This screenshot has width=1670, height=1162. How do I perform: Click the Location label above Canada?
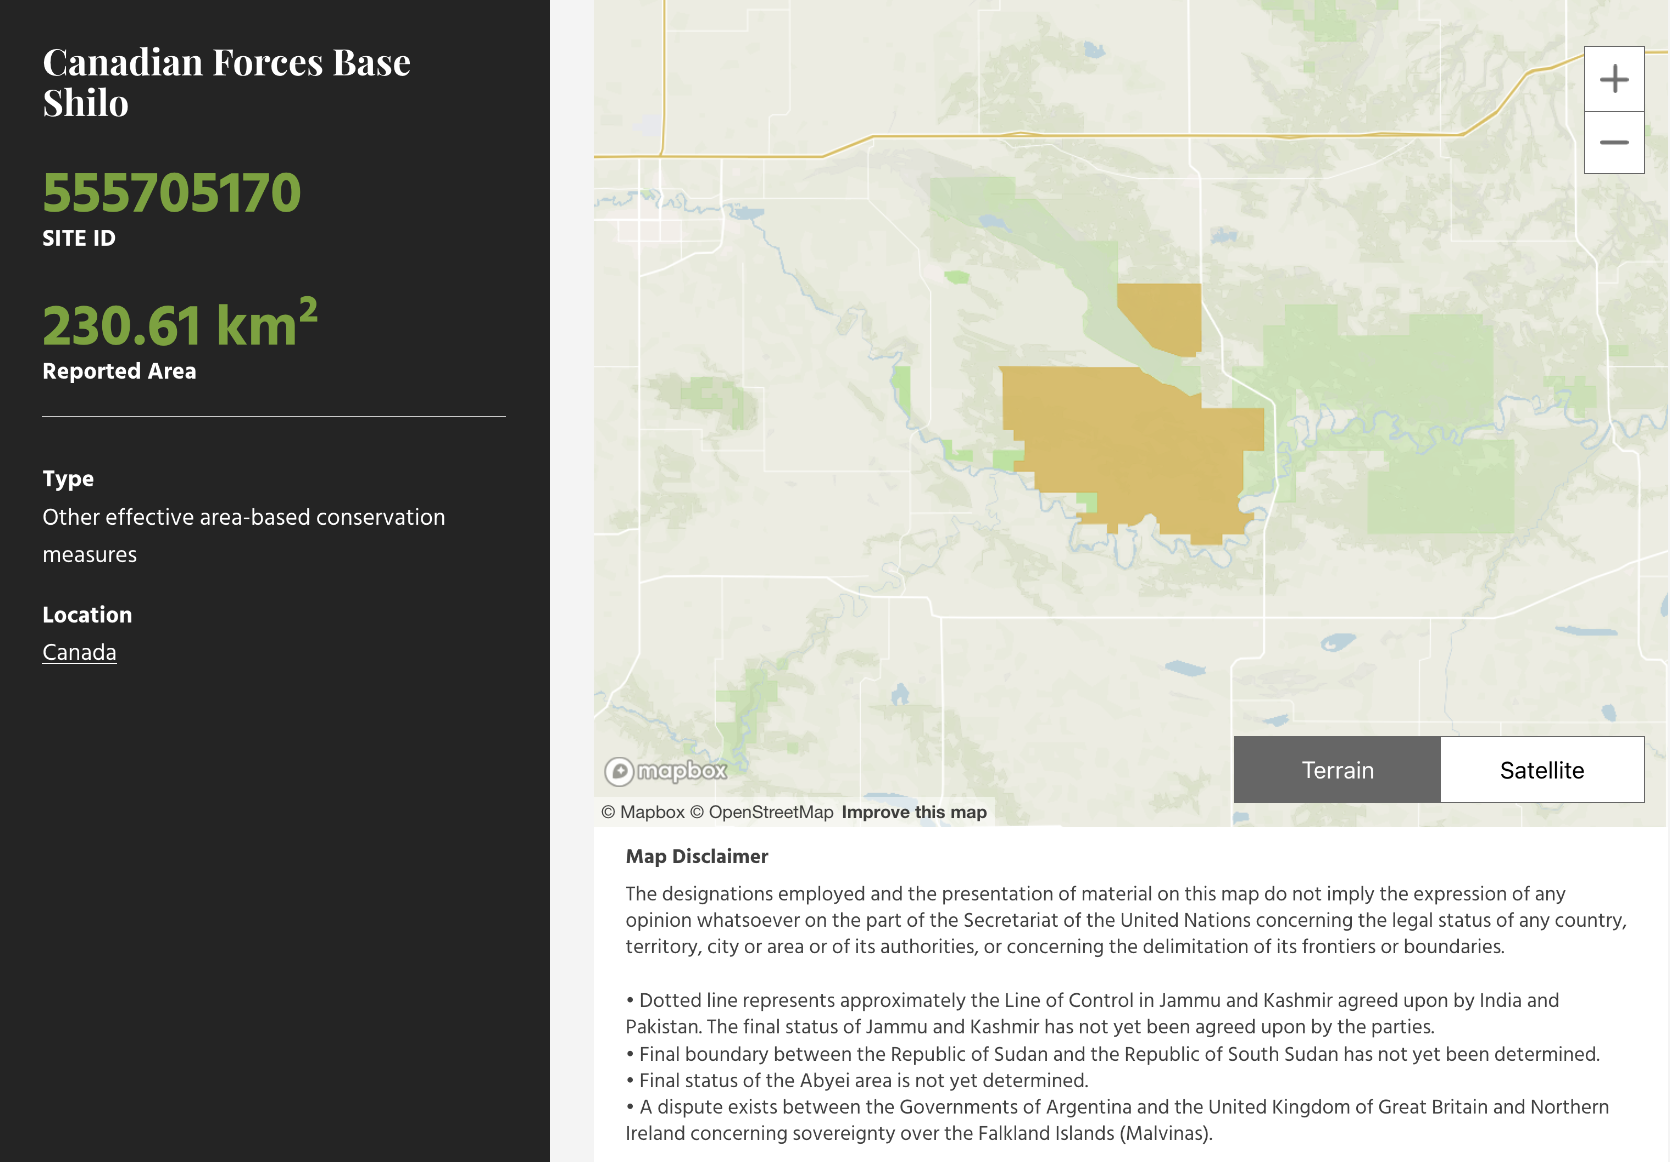[87, 615]
